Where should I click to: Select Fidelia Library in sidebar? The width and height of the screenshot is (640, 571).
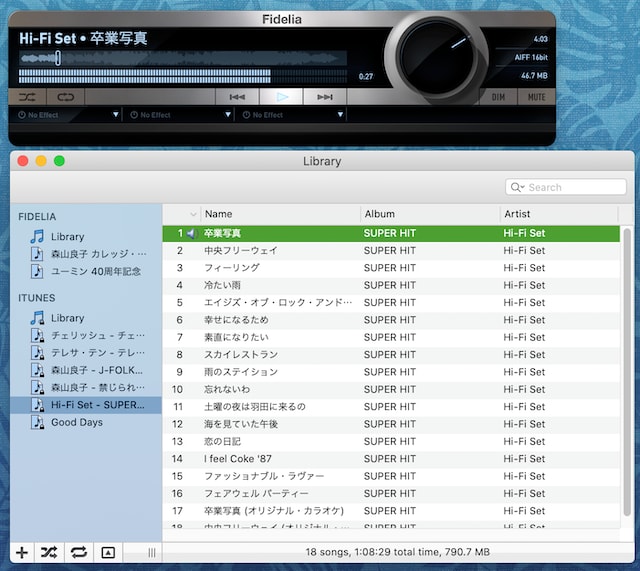point(86,237)
